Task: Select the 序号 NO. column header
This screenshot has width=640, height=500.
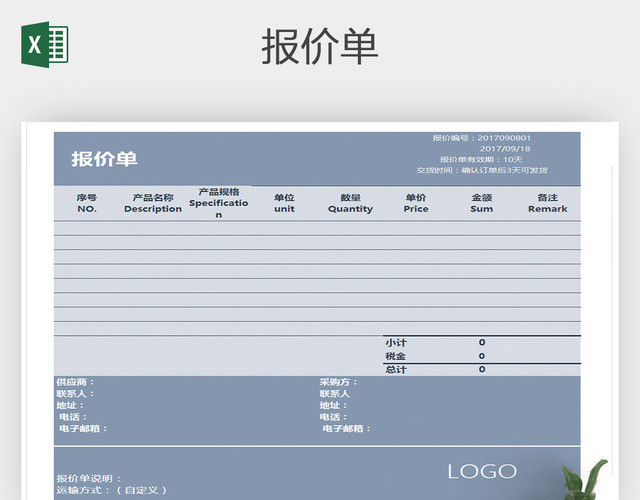Action: tap(87, 203)
